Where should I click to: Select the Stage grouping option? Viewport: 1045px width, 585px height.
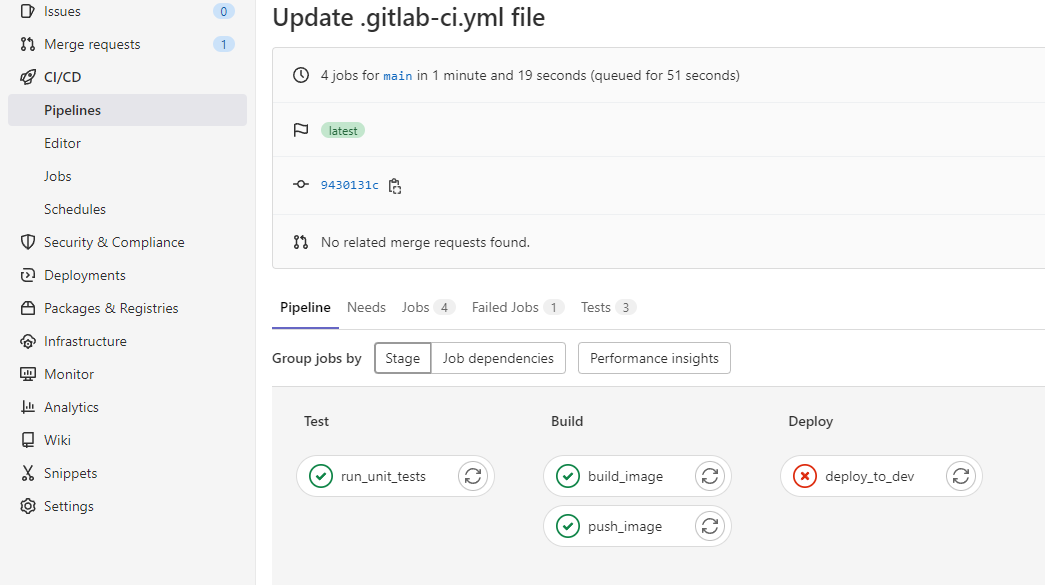click(x=402, y=357)
